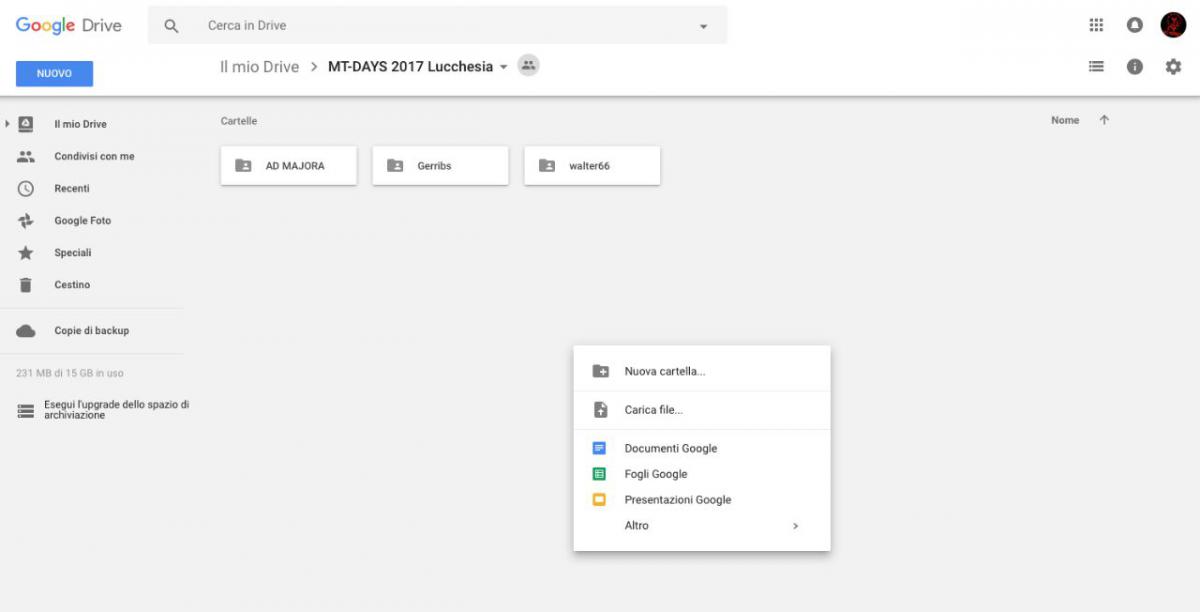Click the upload file icon in menu
The width and height of the screenshot is (1200, 612).
point(600,410)
